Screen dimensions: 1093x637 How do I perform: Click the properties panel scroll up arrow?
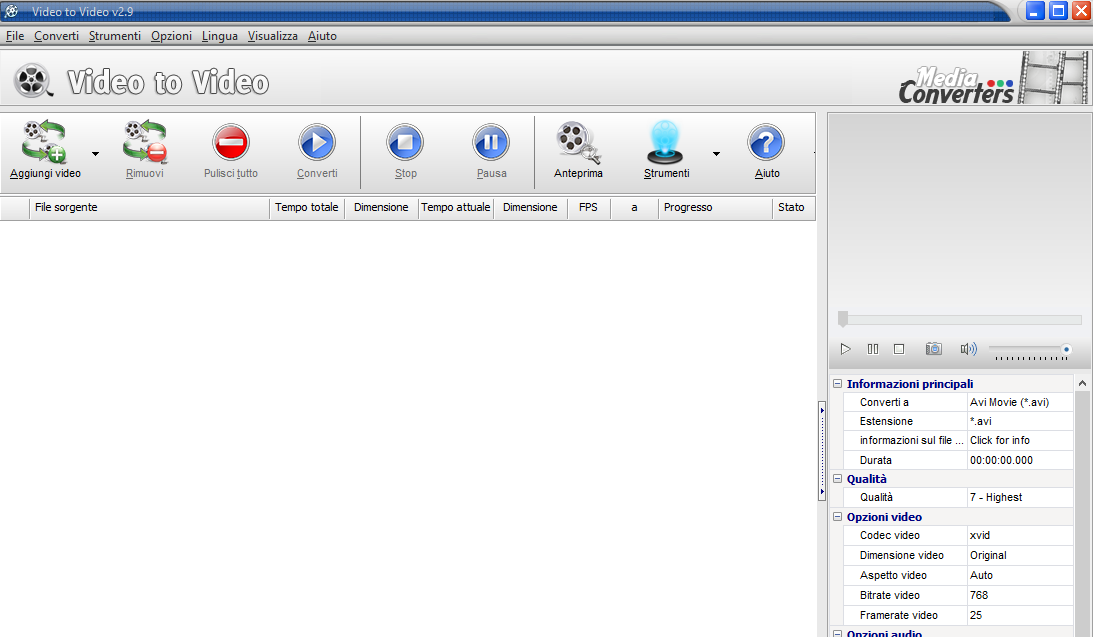click(x=1082, y=383)
